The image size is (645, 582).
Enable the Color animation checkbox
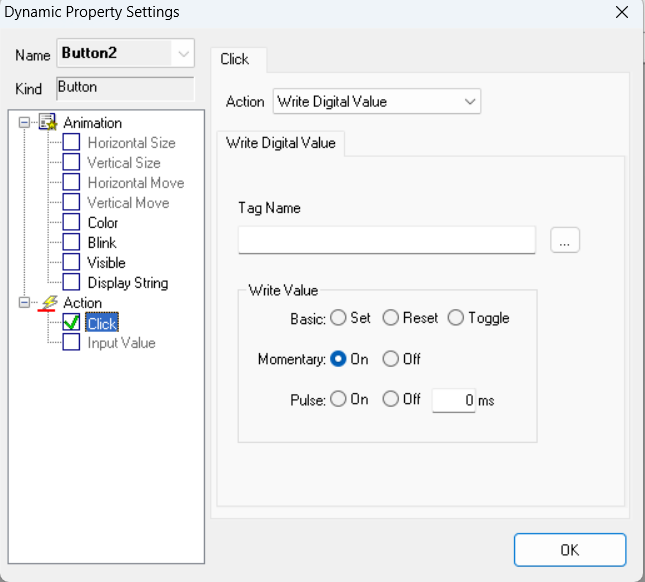coord(71,223)
